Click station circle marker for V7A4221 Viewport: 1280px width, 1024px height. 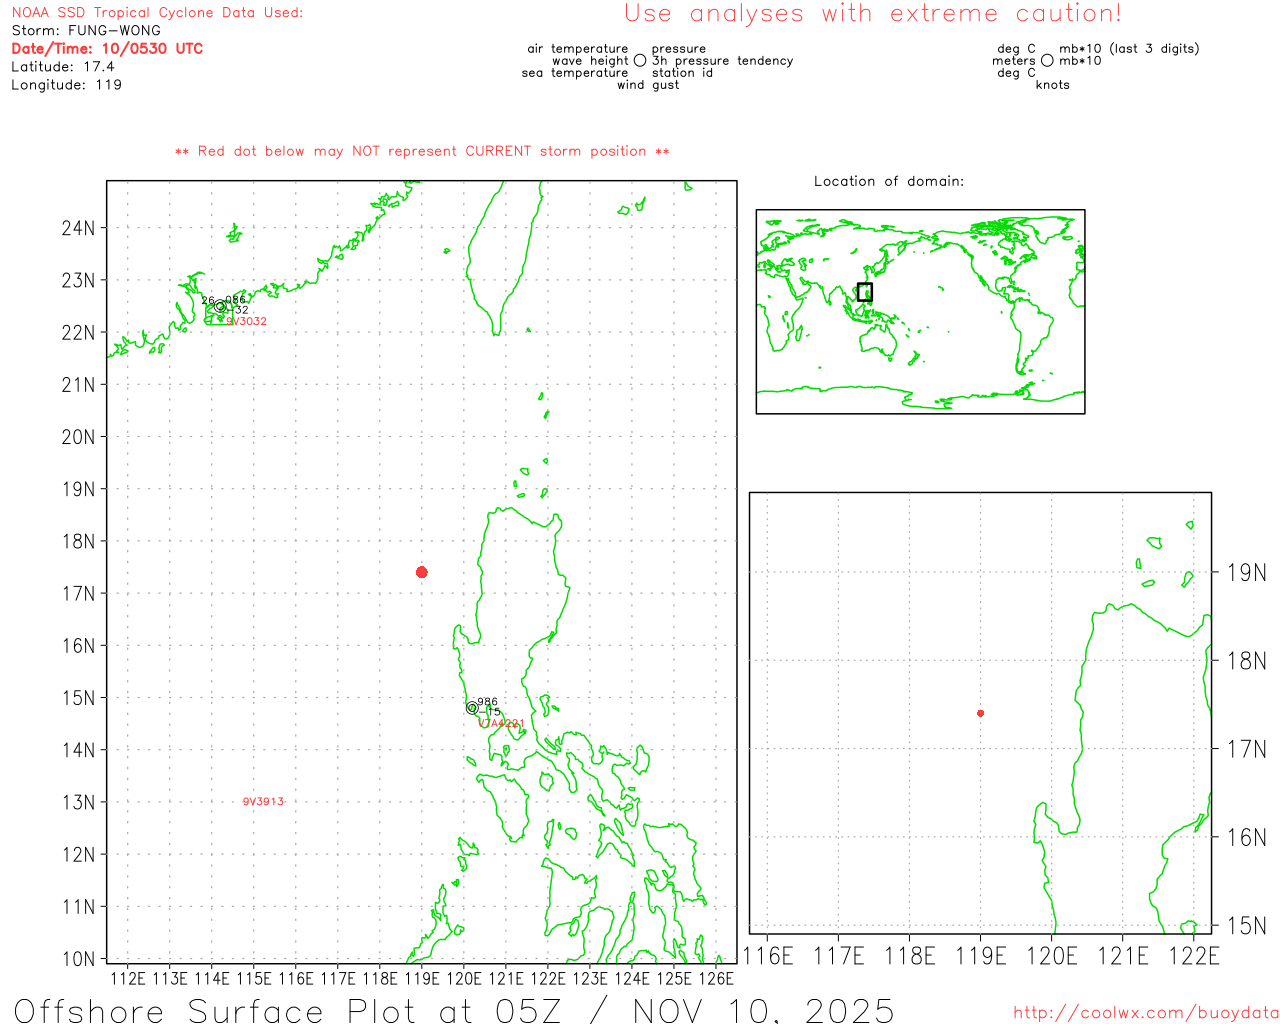pyautogui.click(x=472, y=708)
